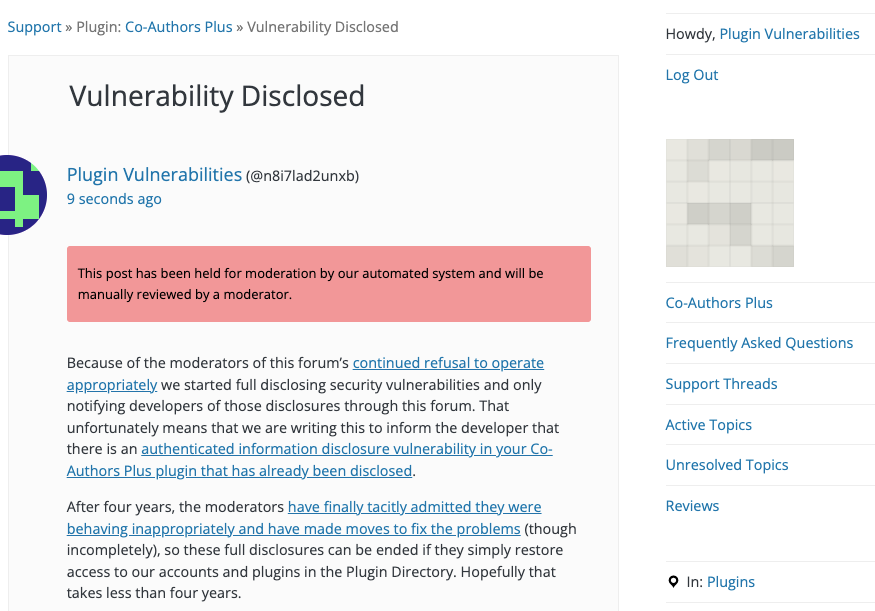Click the '9 seconds ago' timestamp link
Image resolution: width=875 pixels, height=611 pixels.
[114, 199]
